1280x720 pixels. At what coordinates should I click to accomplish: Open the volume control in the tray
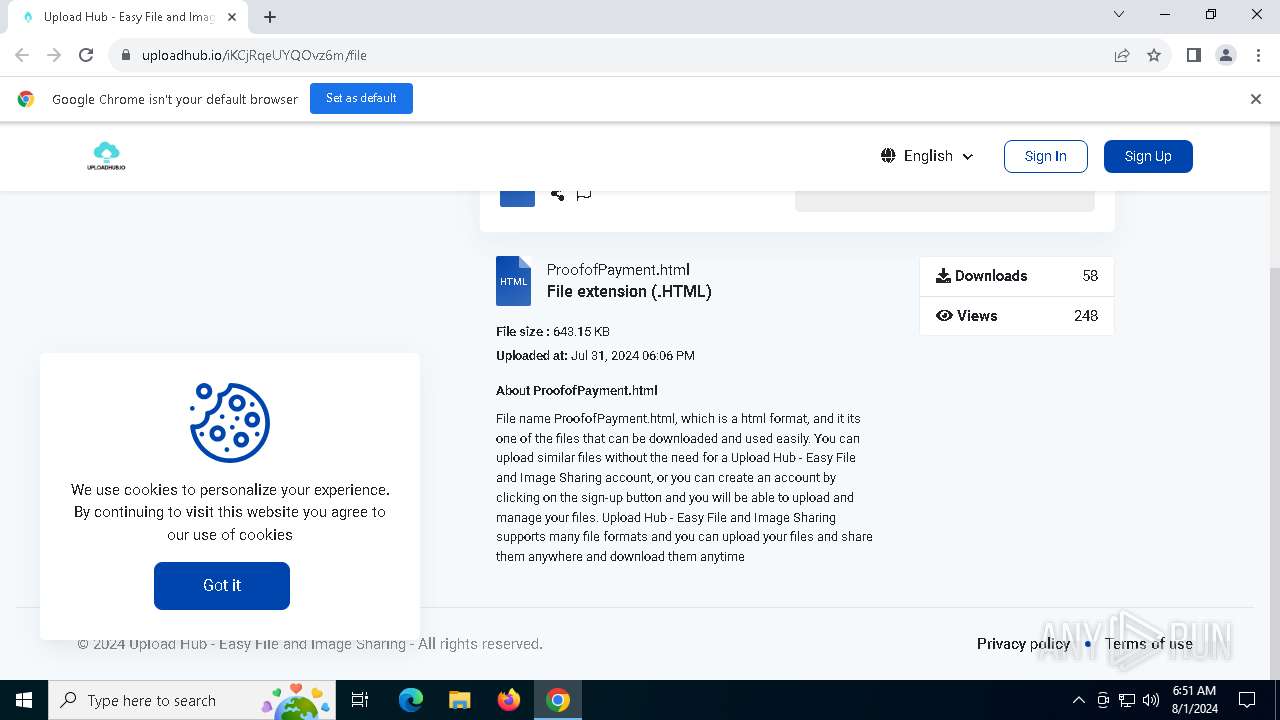(1151, 700)
